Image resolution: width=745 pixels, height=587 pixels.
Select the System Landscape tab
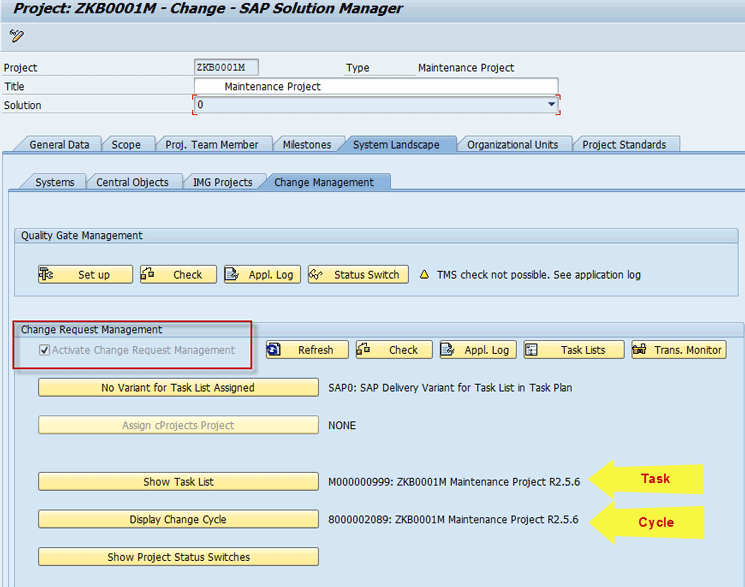point(396,144)
